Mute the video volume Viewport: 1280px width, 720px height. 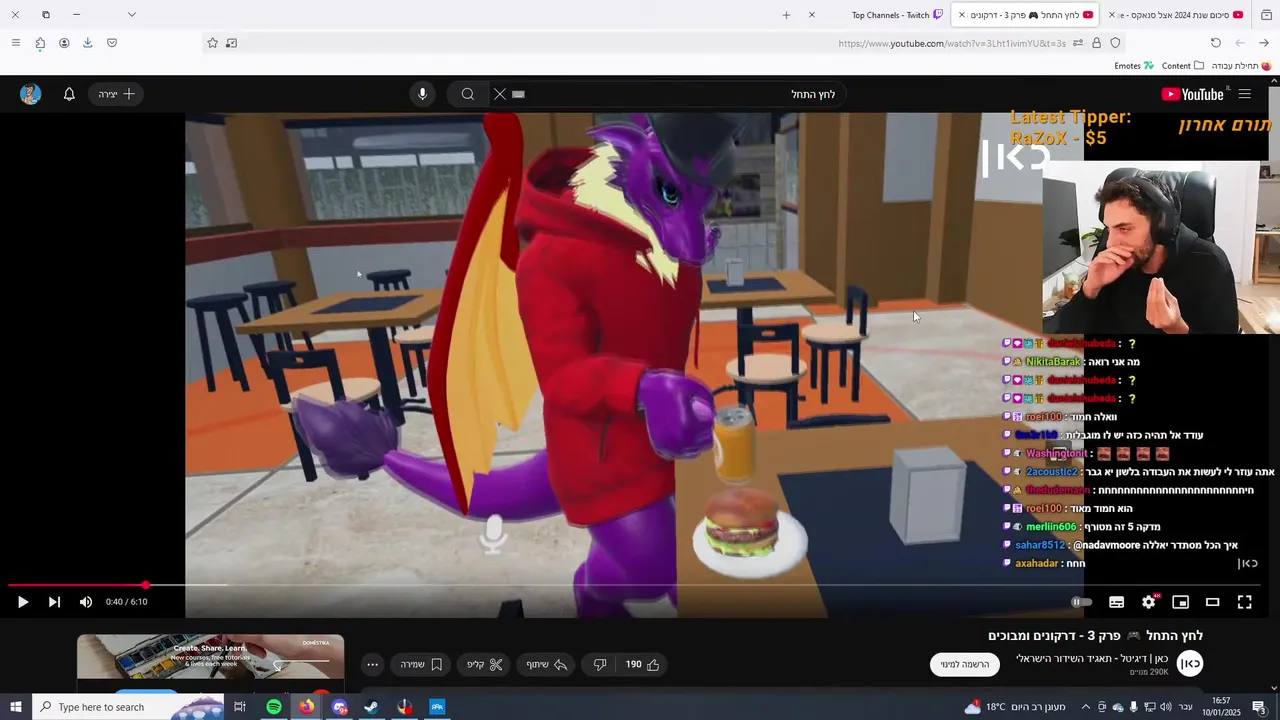coord(86,602)
